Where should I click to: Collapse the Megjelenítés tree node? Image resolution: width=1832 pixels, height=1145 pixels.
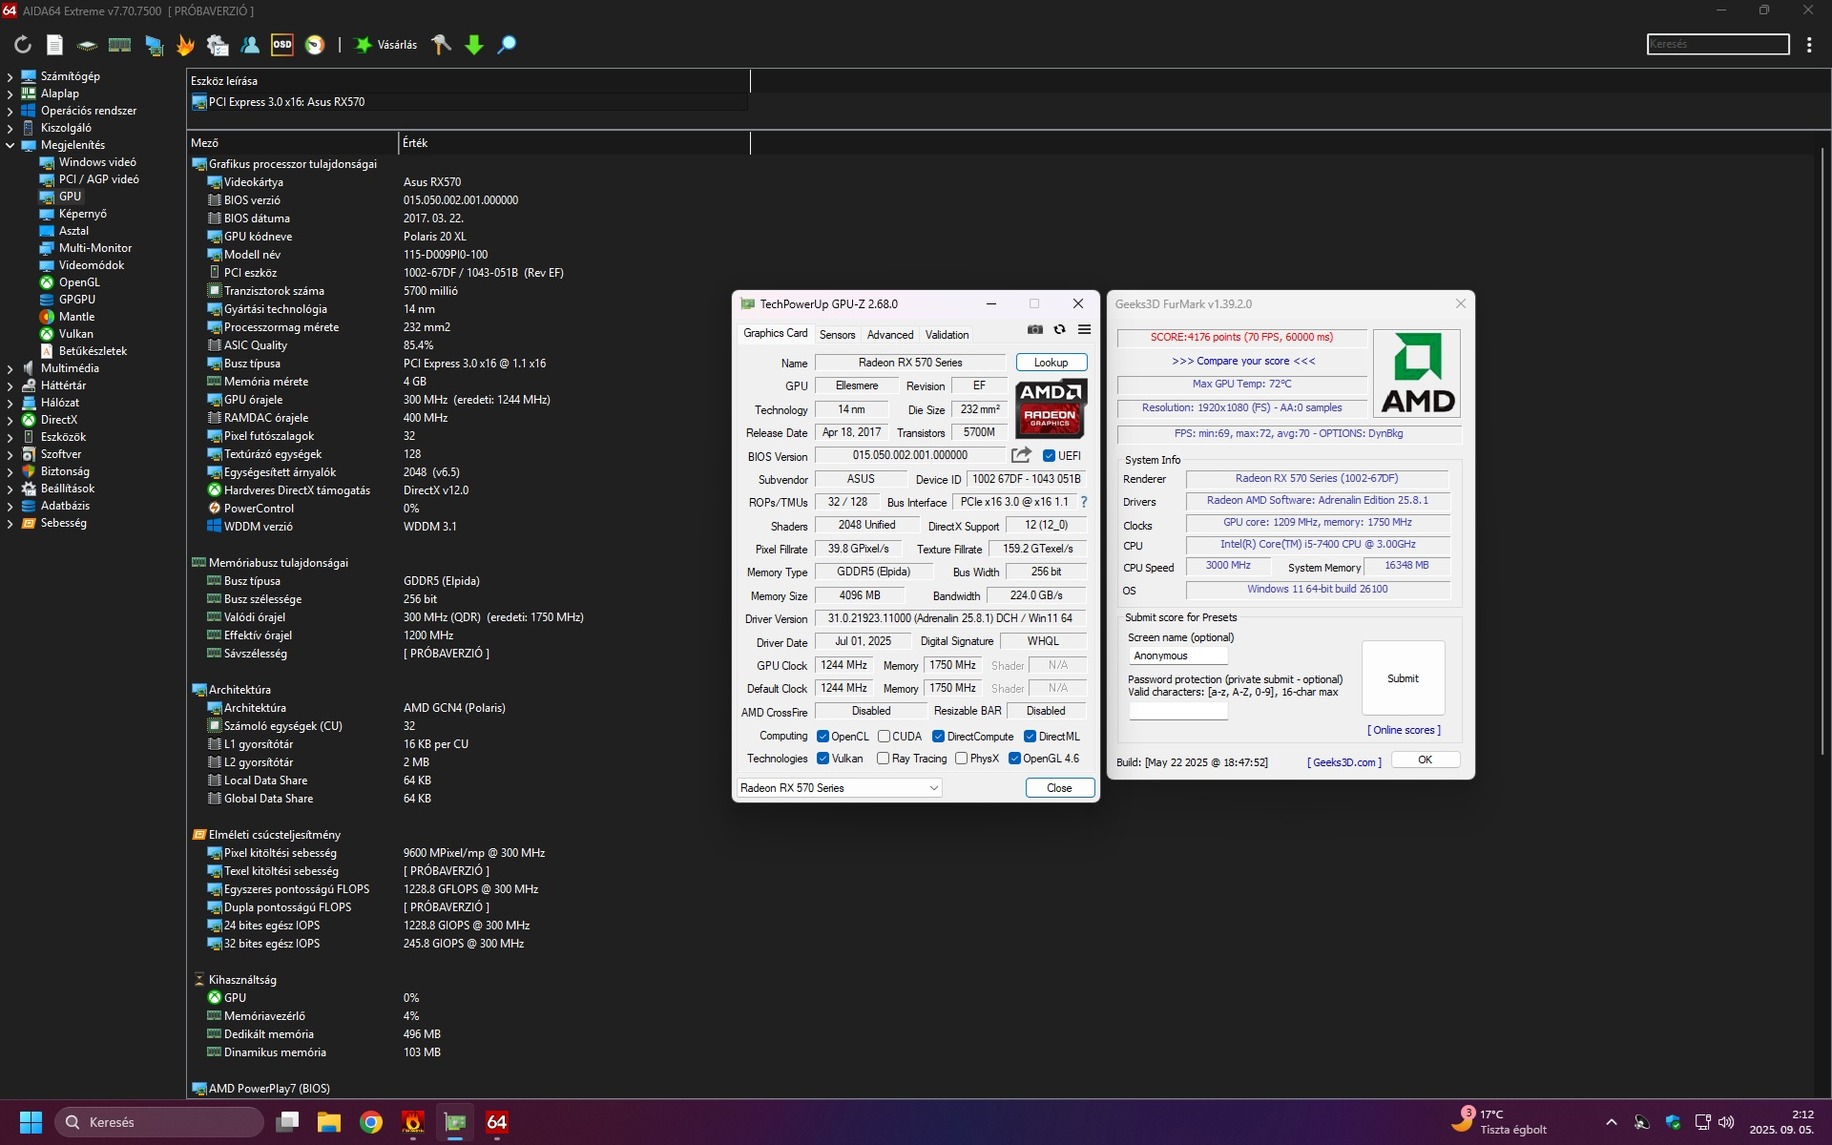point(10,145)
